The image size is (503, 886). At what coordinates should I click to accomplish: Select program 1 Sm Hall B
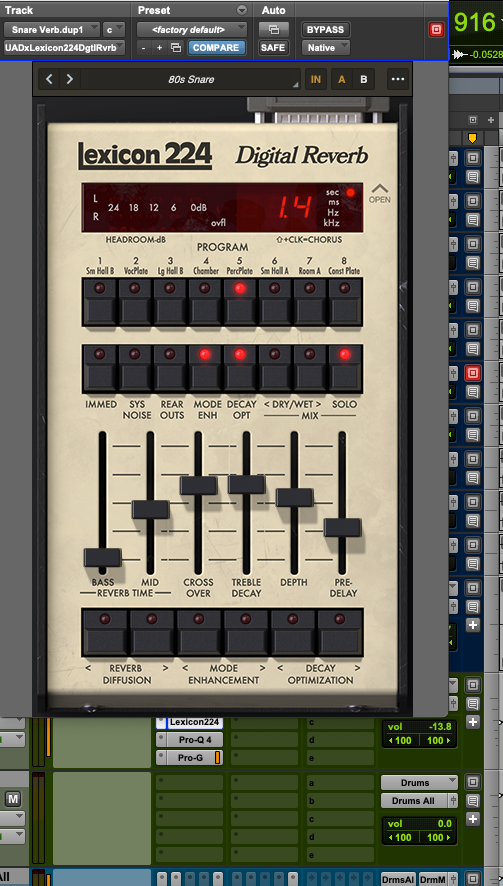point(100,302)
